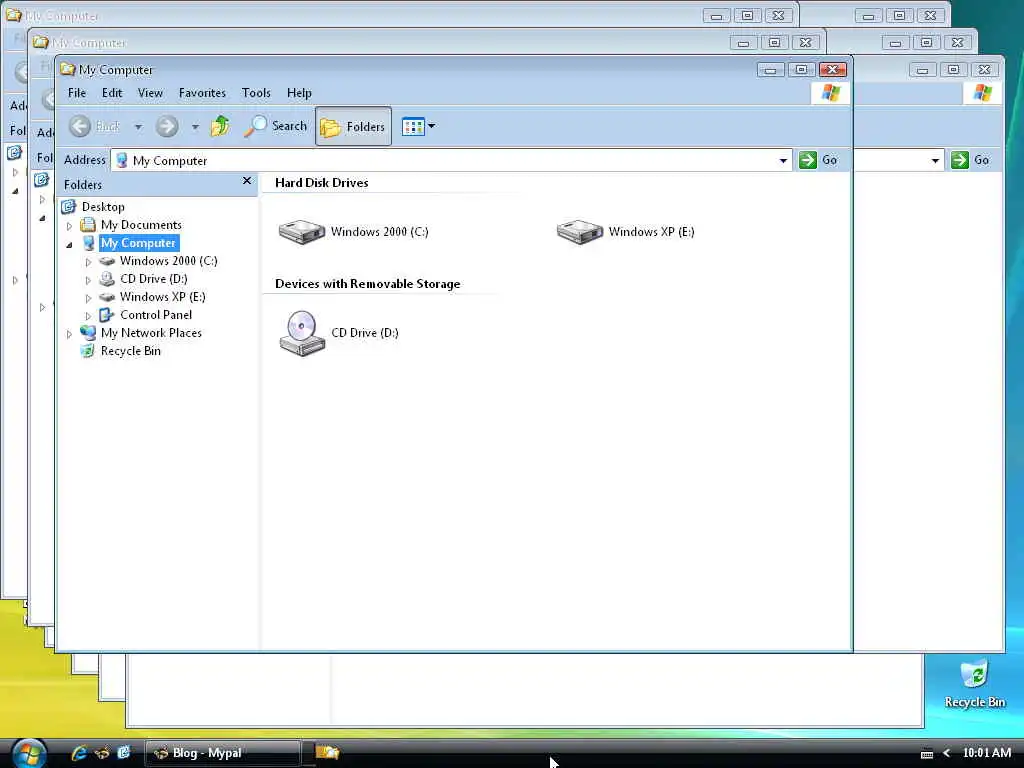Select My Documents in folder tree

pos(141,225)
